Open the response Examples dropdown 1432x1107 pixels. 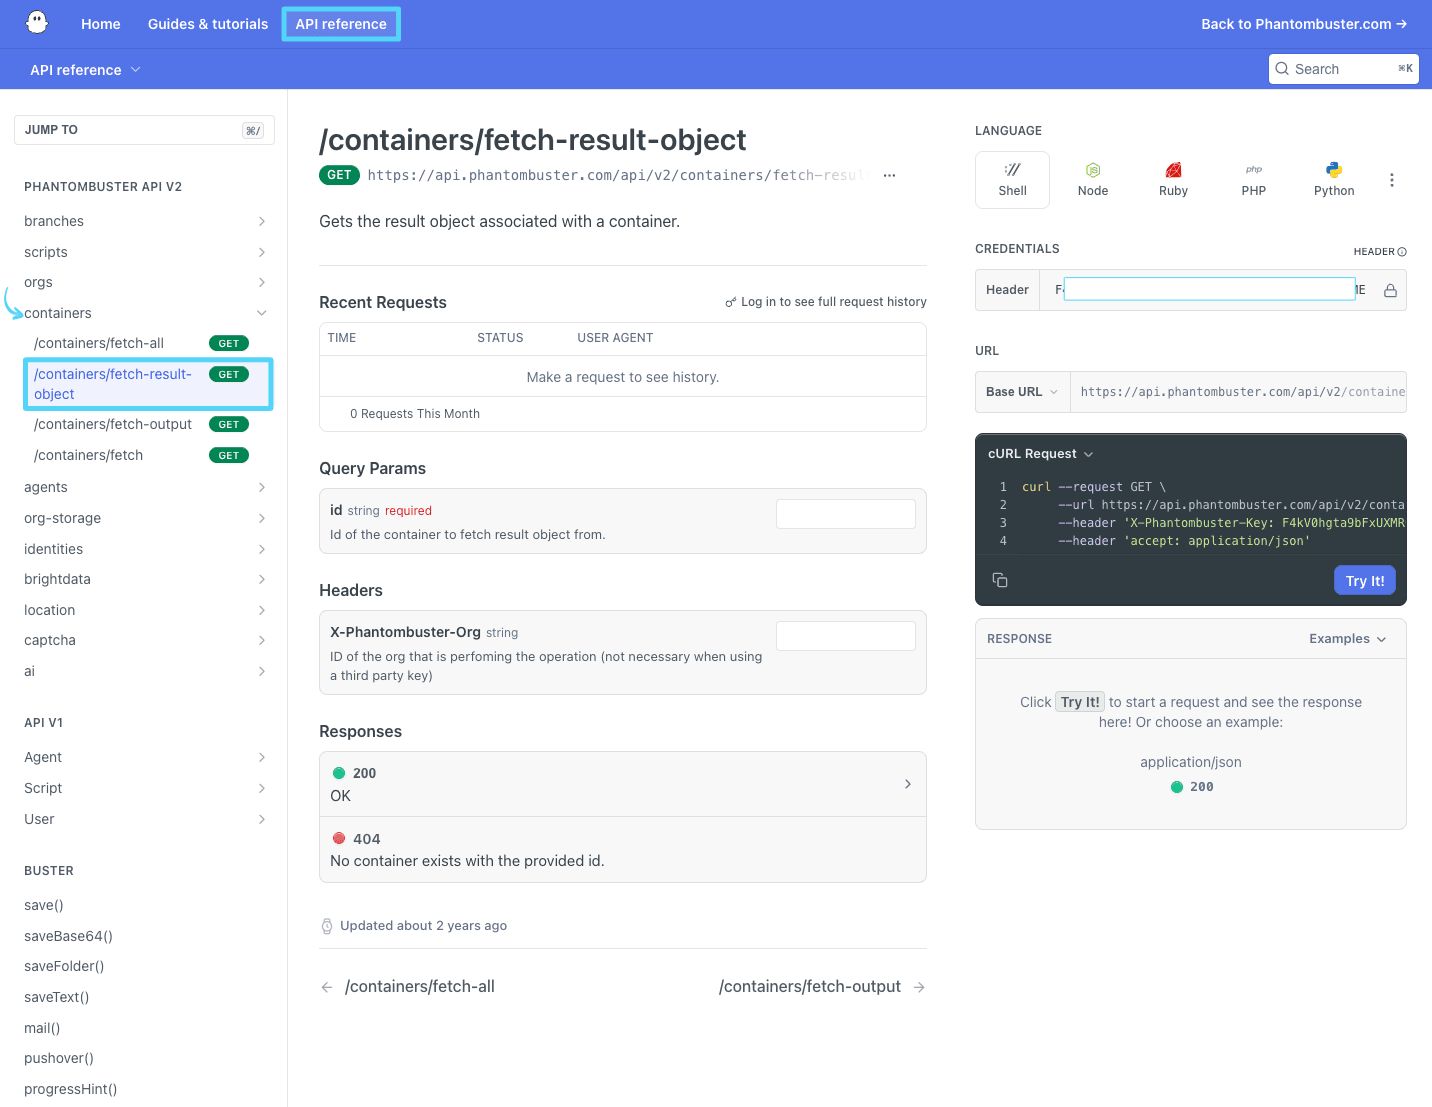click(1347, 639)
